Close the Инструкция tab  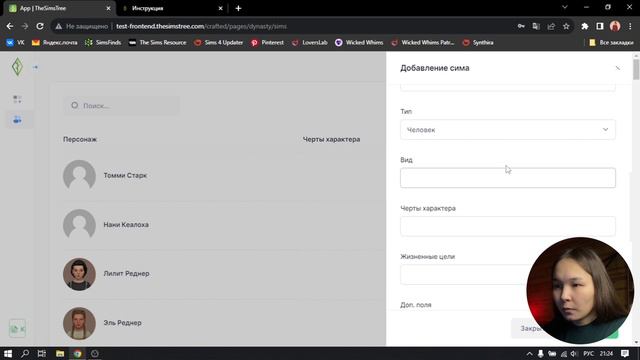tap(220, 8)
